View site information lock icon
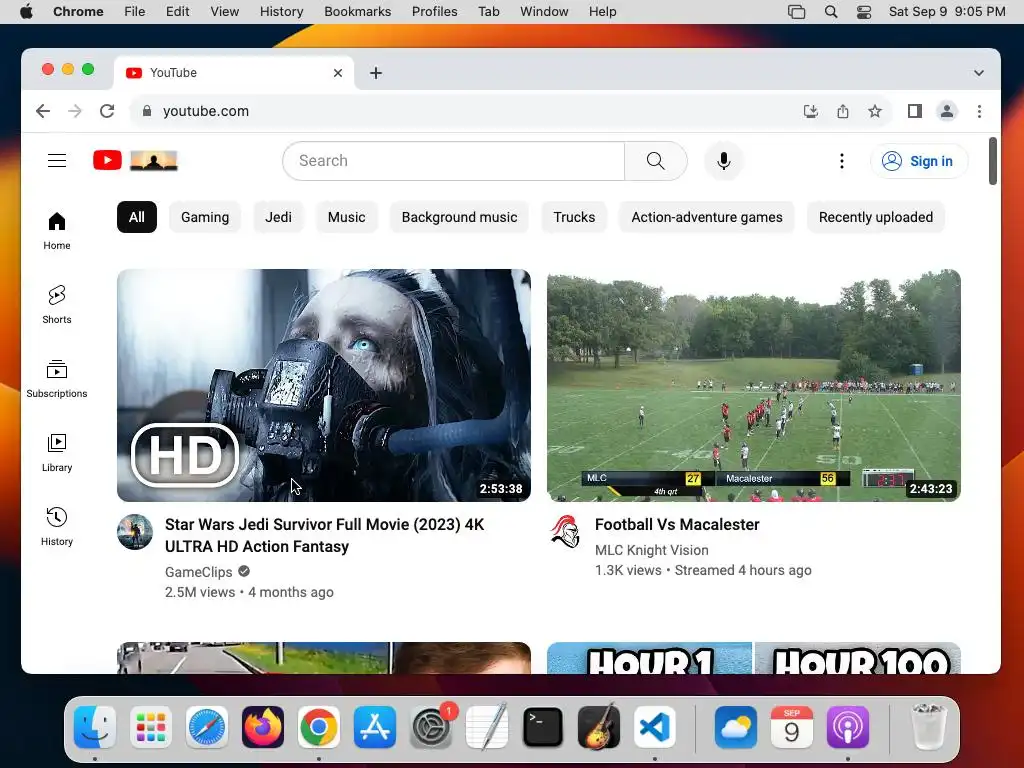Image resolution: width=1024 pixels, height=768 pixels. 147,111
